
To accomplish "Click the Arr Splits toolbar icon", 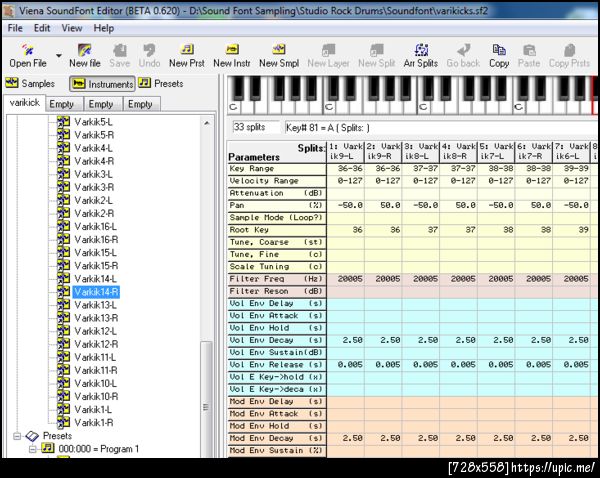I will click(421, 55).
